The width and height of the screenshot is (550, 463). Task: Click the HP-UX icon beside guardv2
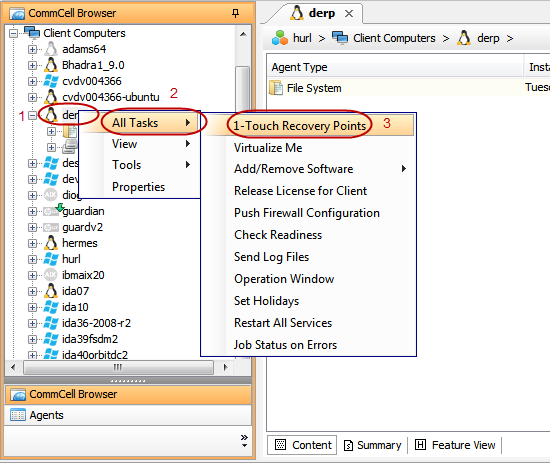[x=51, y=227]
